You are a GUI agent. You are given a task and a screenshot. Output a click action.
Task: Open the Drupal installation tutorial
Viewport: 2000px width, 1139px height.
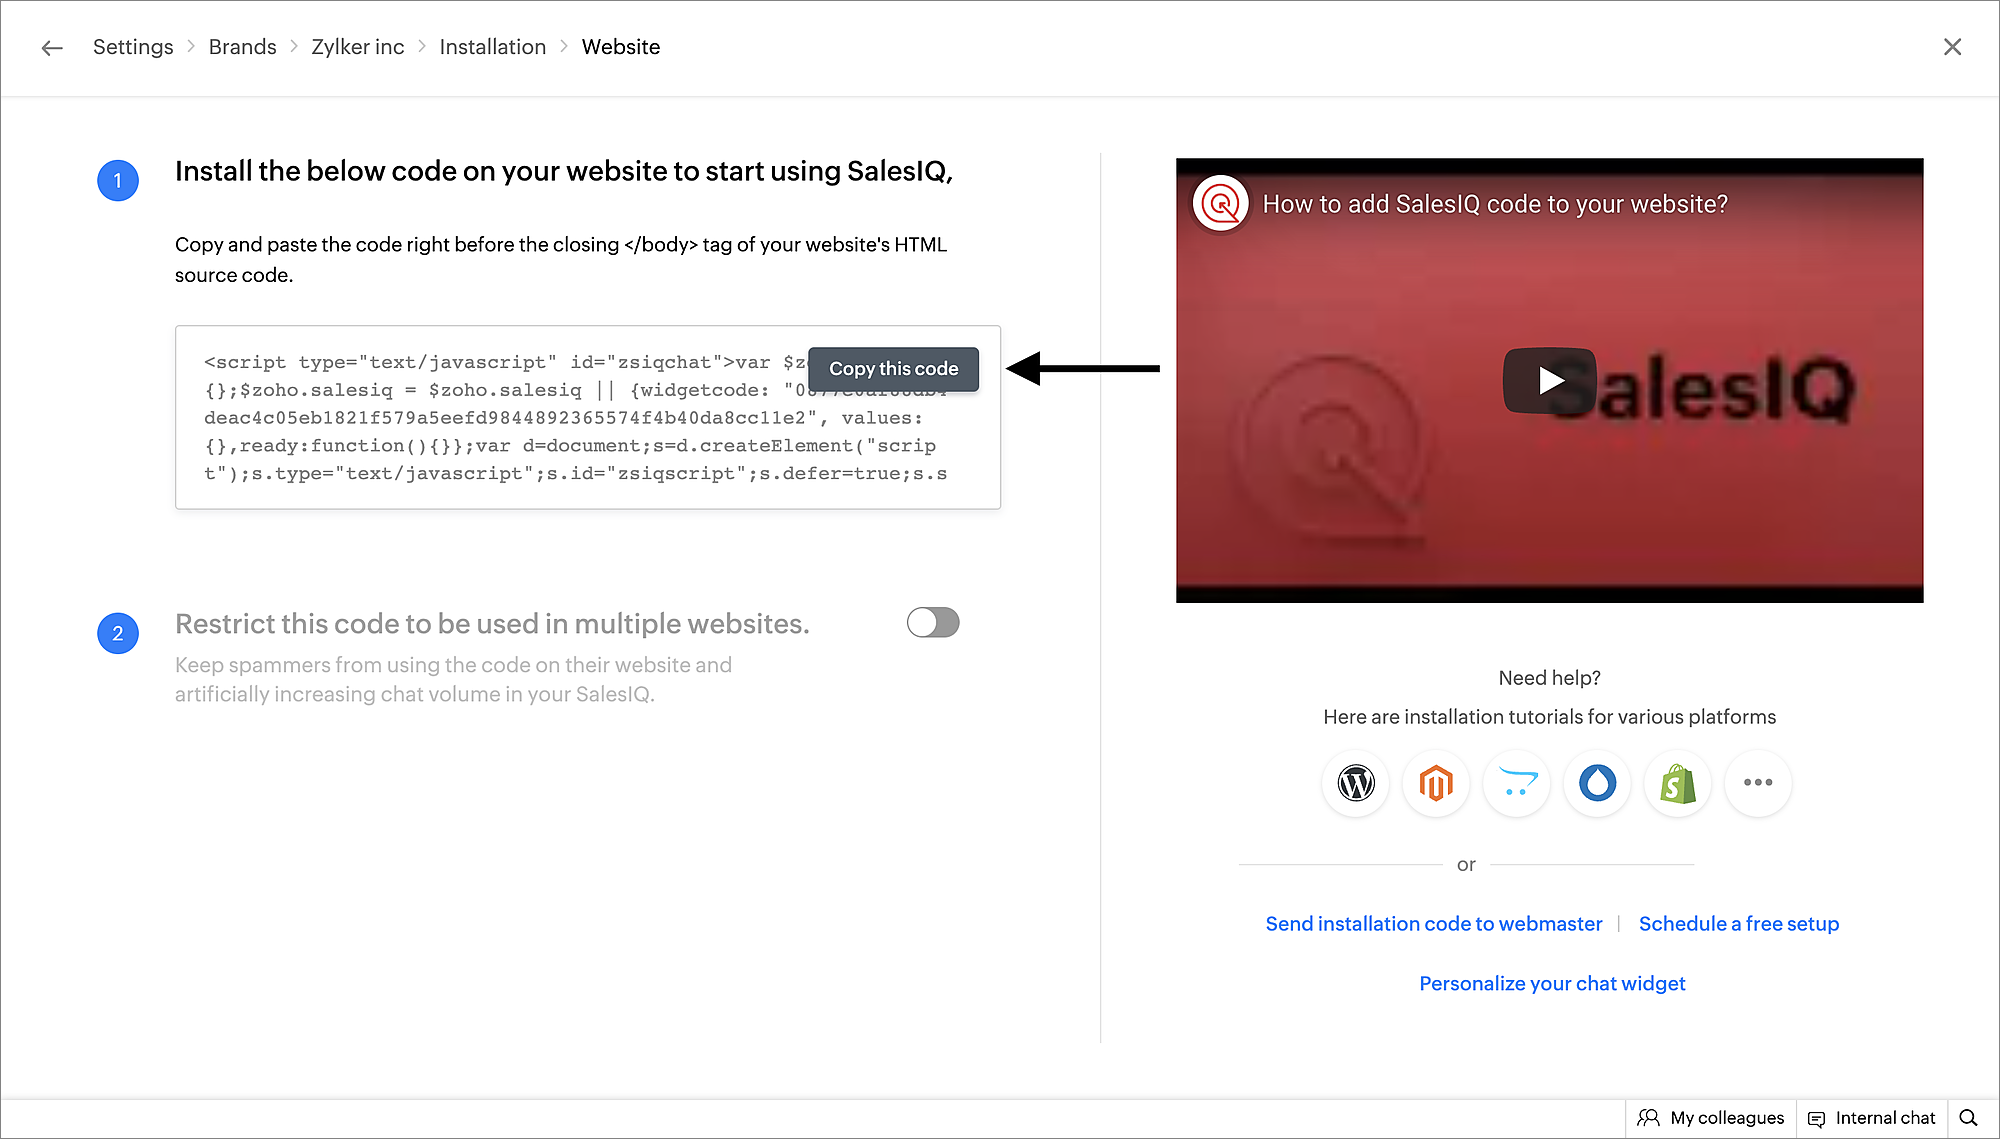point(1597,783)
